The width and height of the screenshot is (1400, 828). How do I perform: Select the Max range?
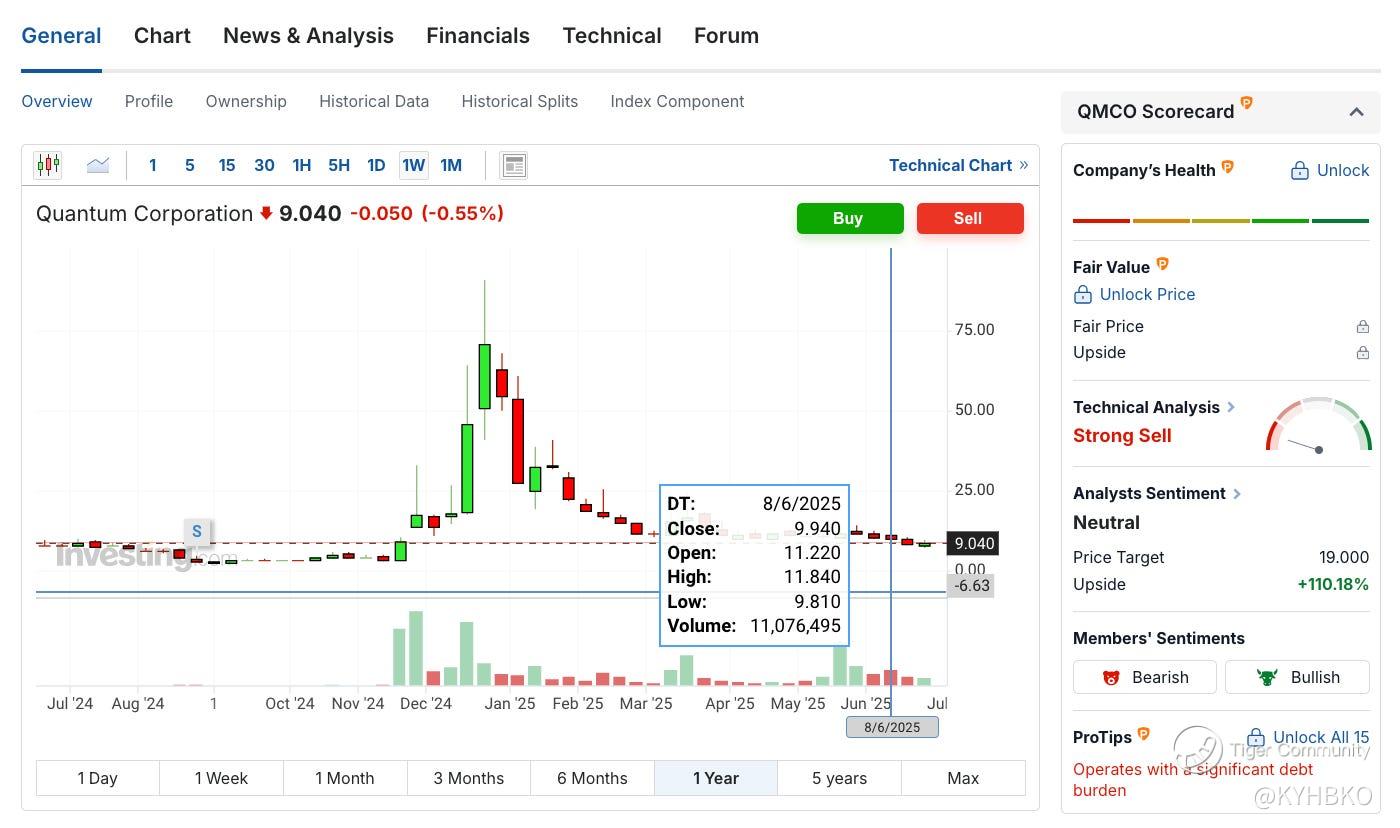tap(963, 778)
